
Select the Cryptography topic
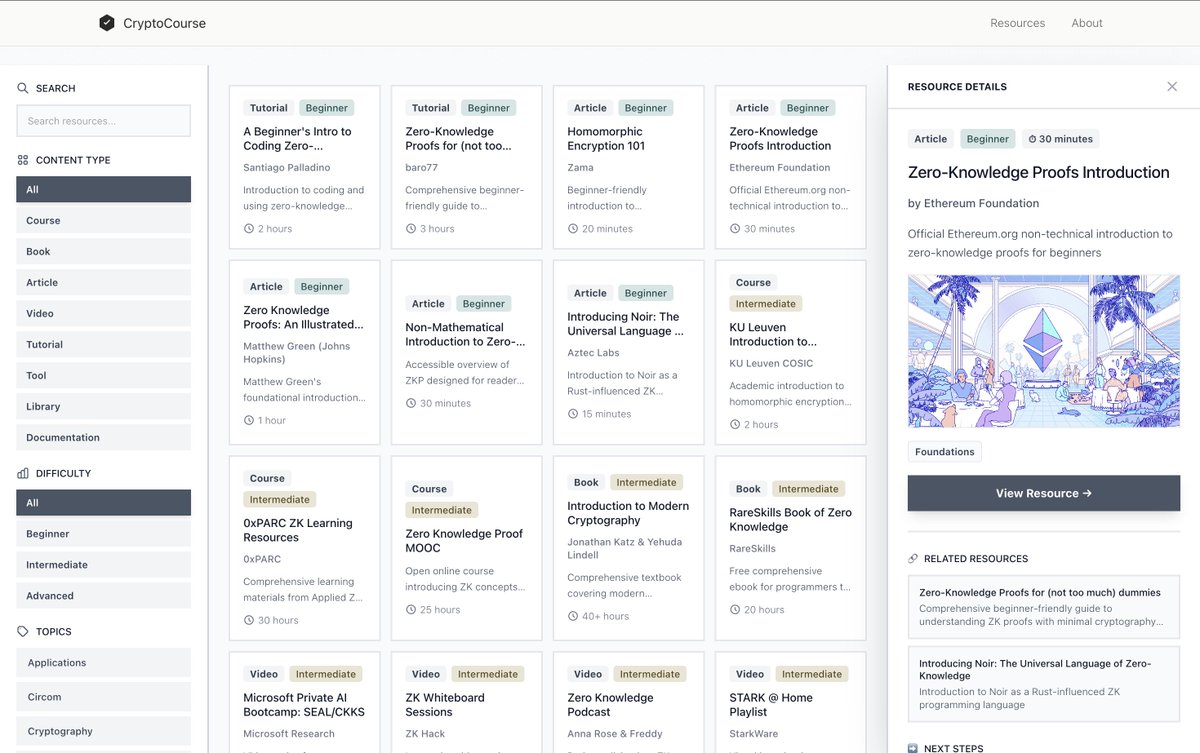(104, 731)
